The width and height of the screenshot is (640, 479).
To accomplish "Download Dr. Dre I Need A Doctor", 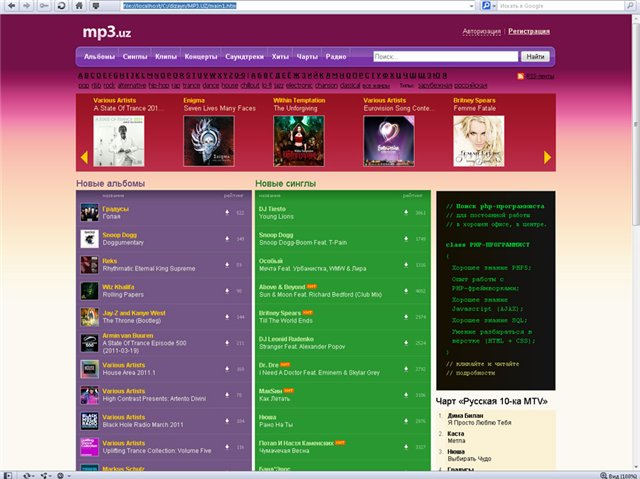I will [x=406, y=369].
